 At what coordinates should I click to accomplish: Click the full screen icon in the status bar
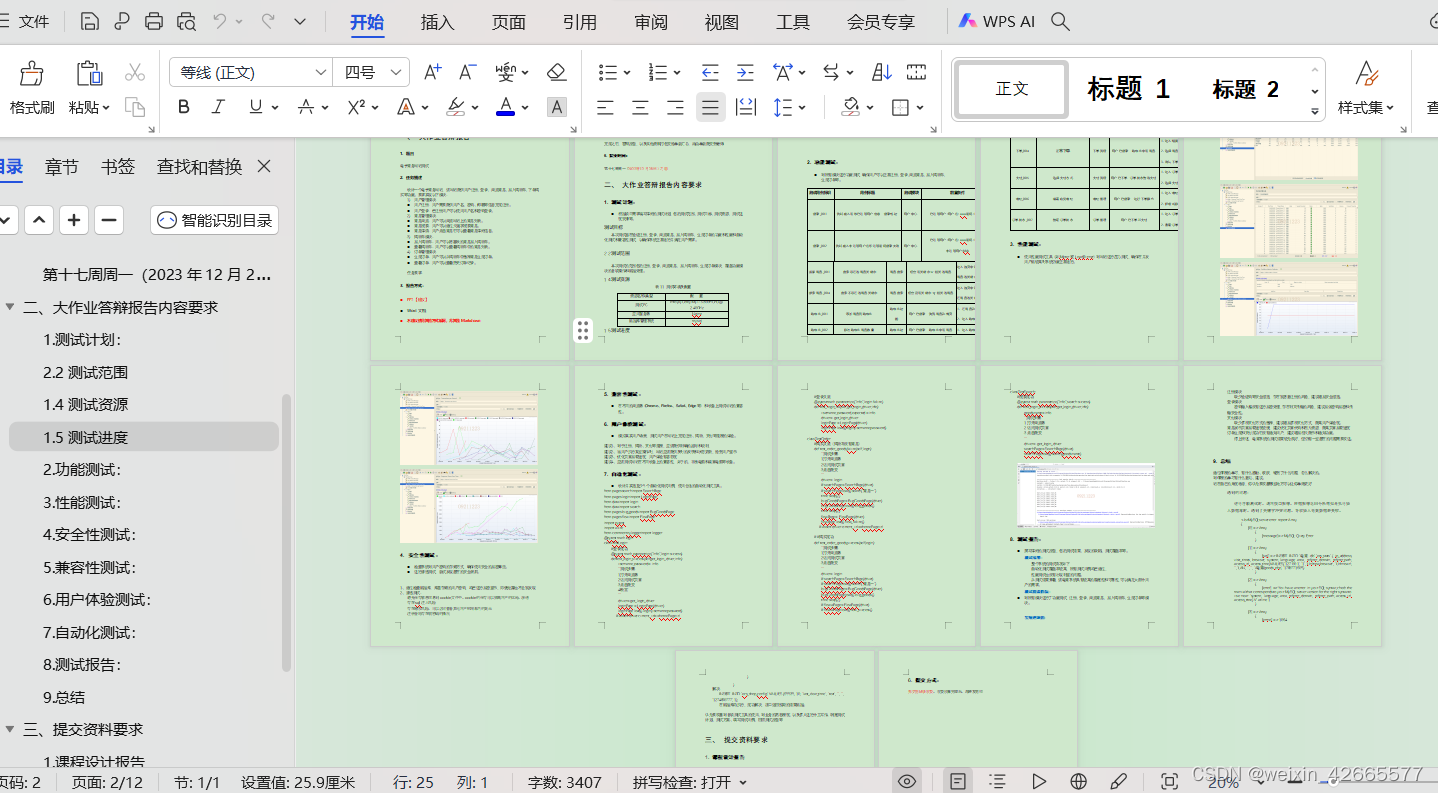[1169, 781]
